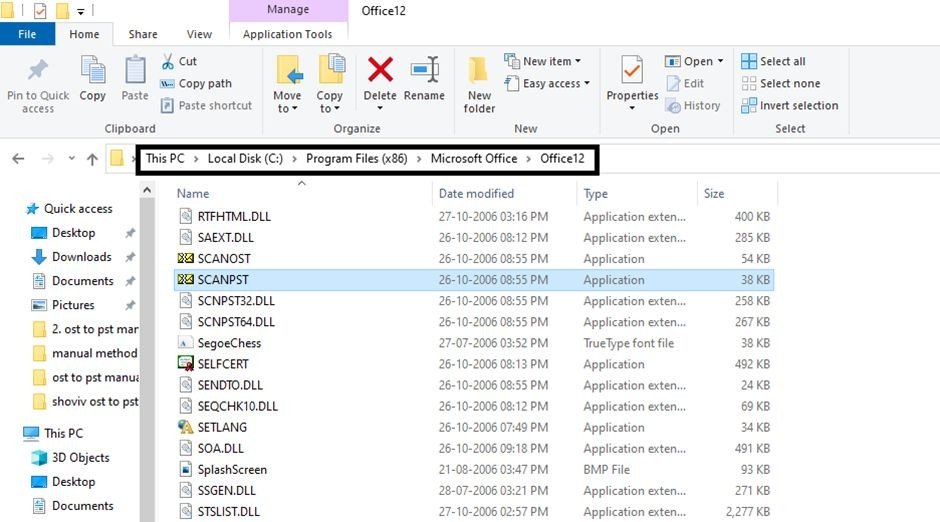Click Select all
Screen dimensions: 940x522
click(x=773, y=61)
